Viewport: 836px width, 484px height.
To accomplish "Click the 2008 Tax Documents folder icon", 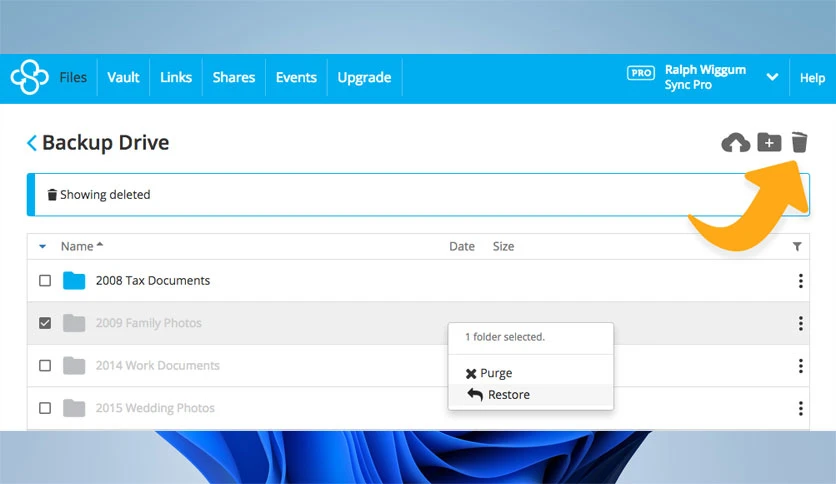I will point(74,280).
